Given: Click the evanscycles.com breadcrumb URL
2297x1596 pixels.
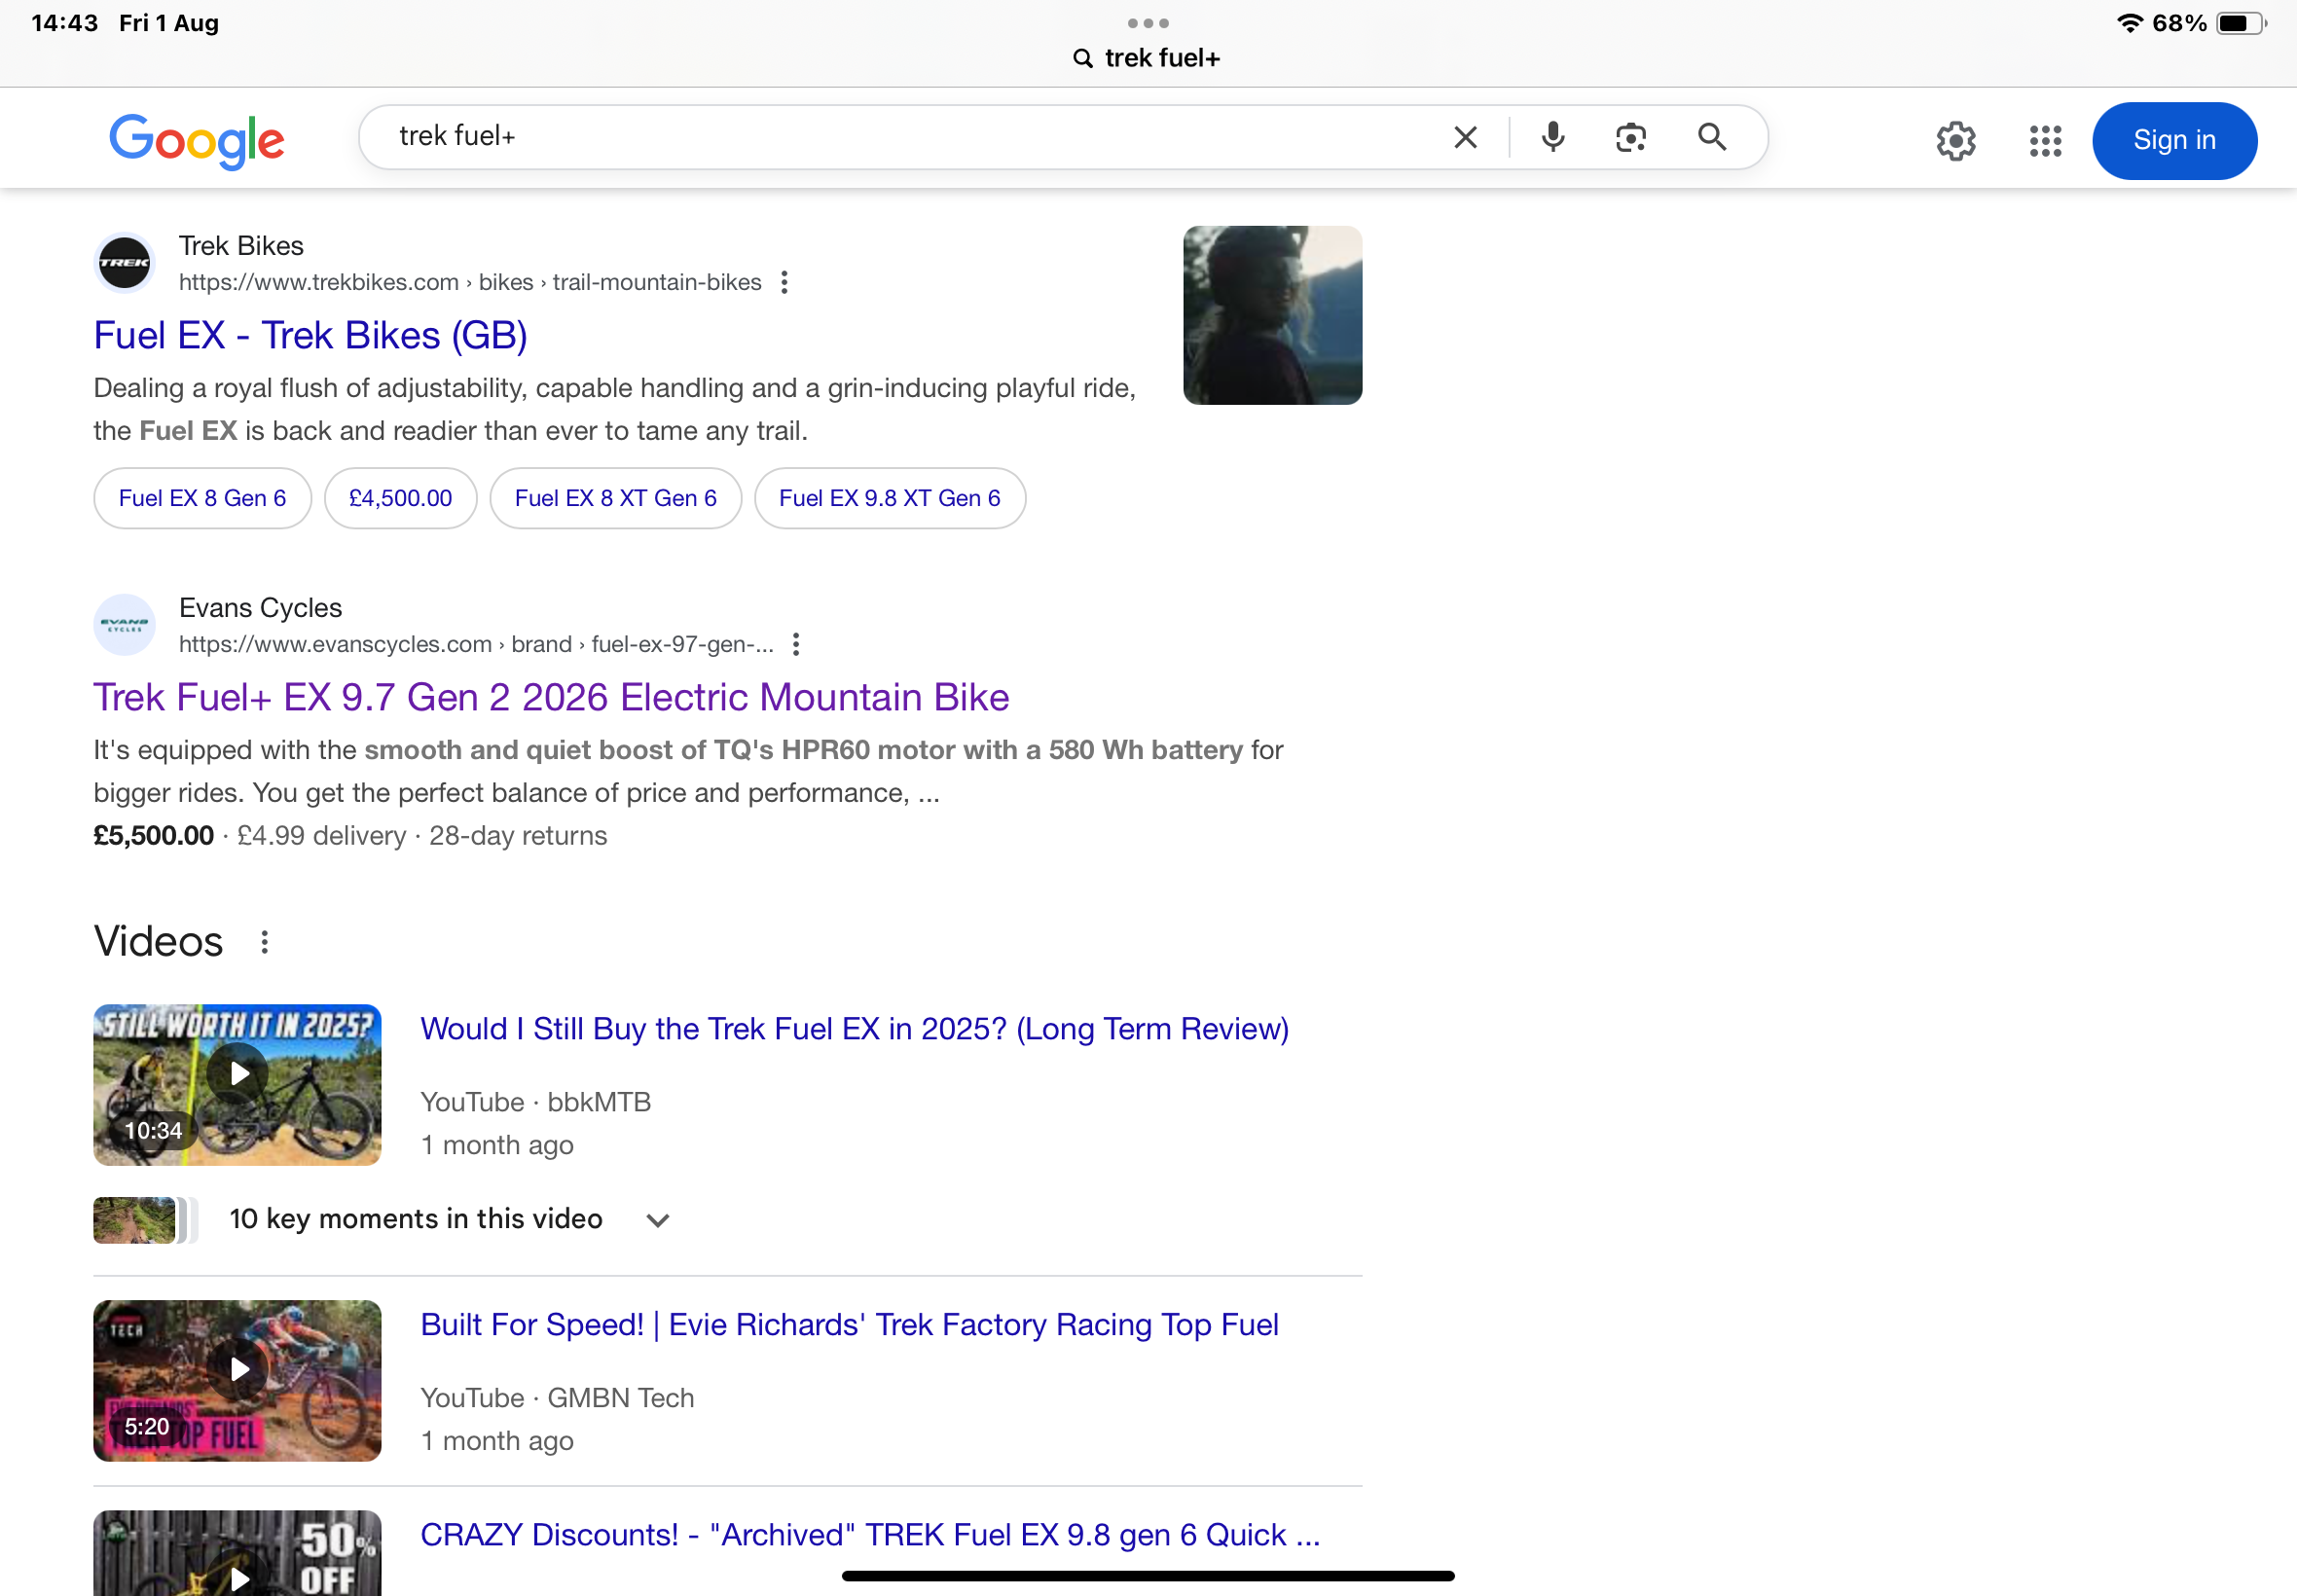Looking at the screenshot, I should point(476,644).
